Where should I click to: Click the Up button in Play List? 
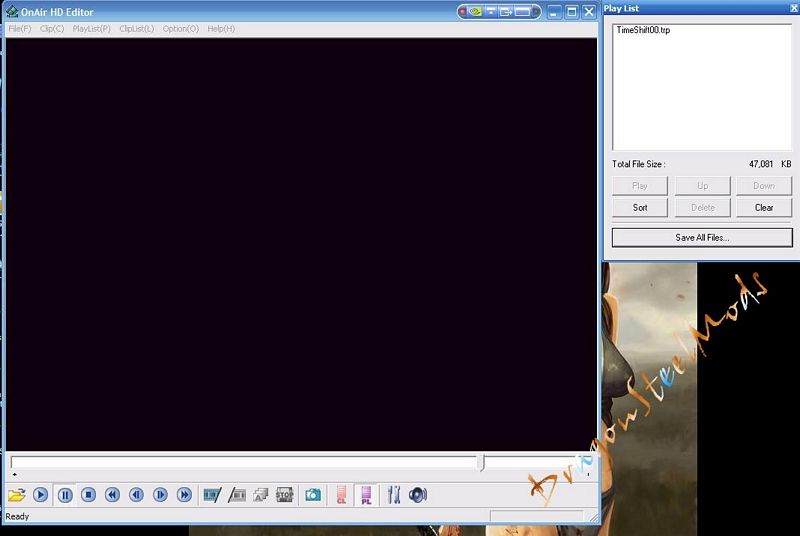[x=703, y=186]
